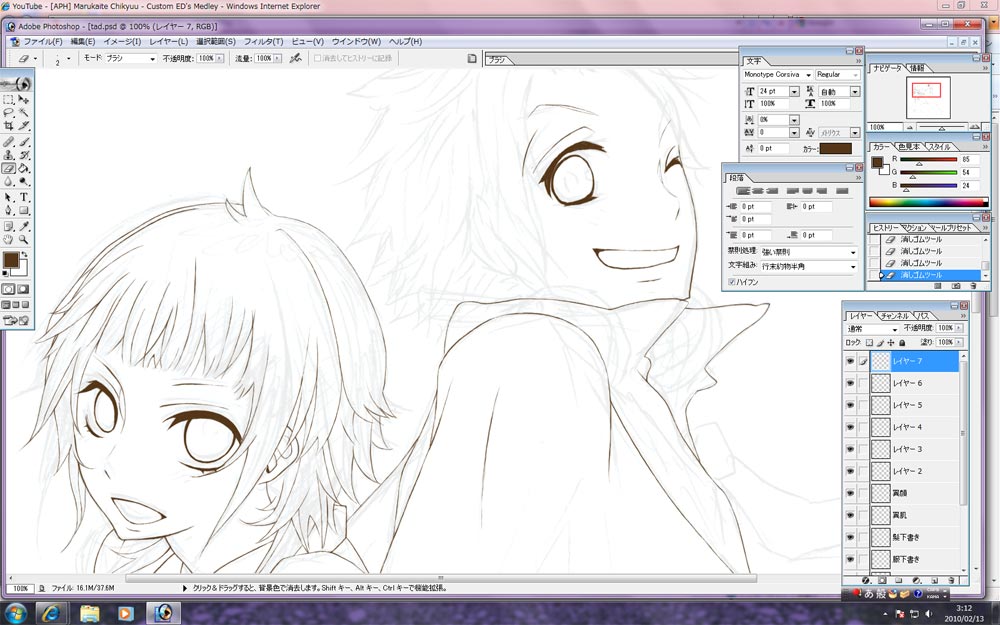Hide レイヤー 5 with its eye icon

850,406
